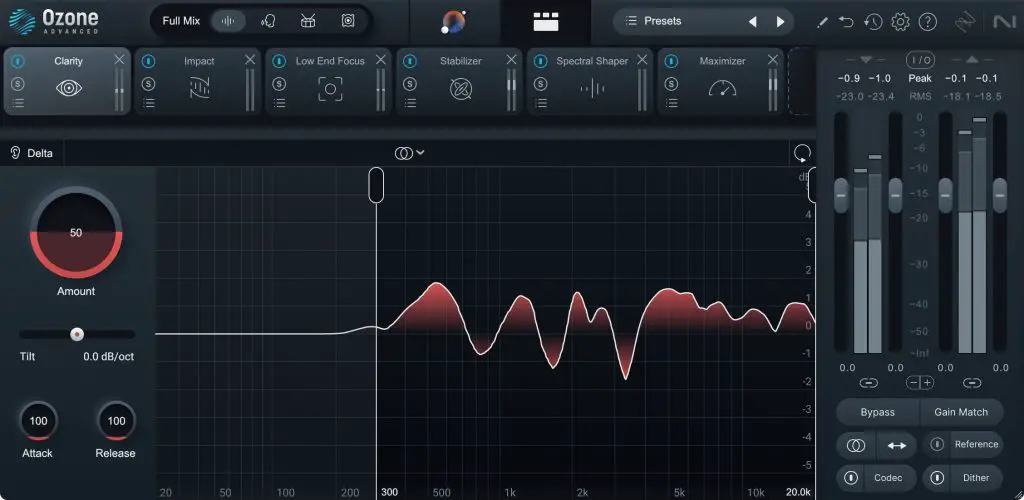Select the bass speaker focus icon
This screenshot has height=500, width=1024.
pos(348,21)
